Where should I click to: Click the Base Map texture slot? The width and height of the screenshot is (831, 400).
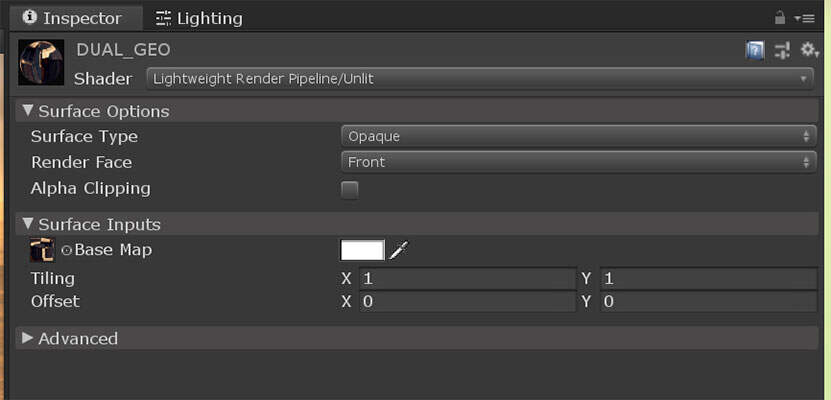pyautogui.click(x=42, y=250)
